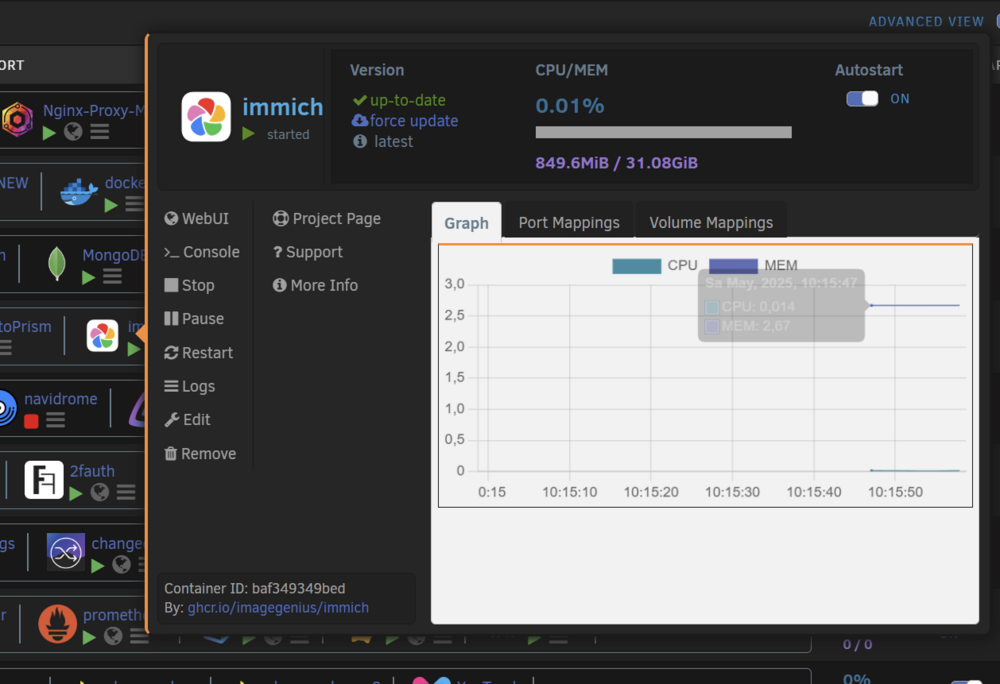
Task: Click MongoDB green play status icon
Action: (89, 277)
